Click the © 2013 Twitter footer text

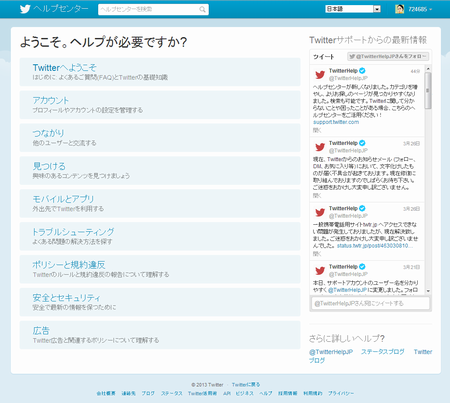click(x=207, y=385)
